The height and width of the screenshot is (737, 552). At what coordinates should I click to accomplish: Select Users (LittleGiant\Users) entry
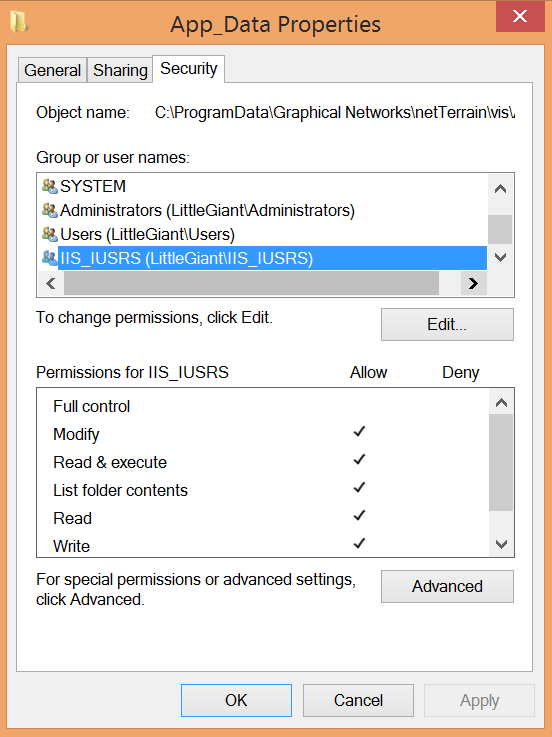click(147, 234)
